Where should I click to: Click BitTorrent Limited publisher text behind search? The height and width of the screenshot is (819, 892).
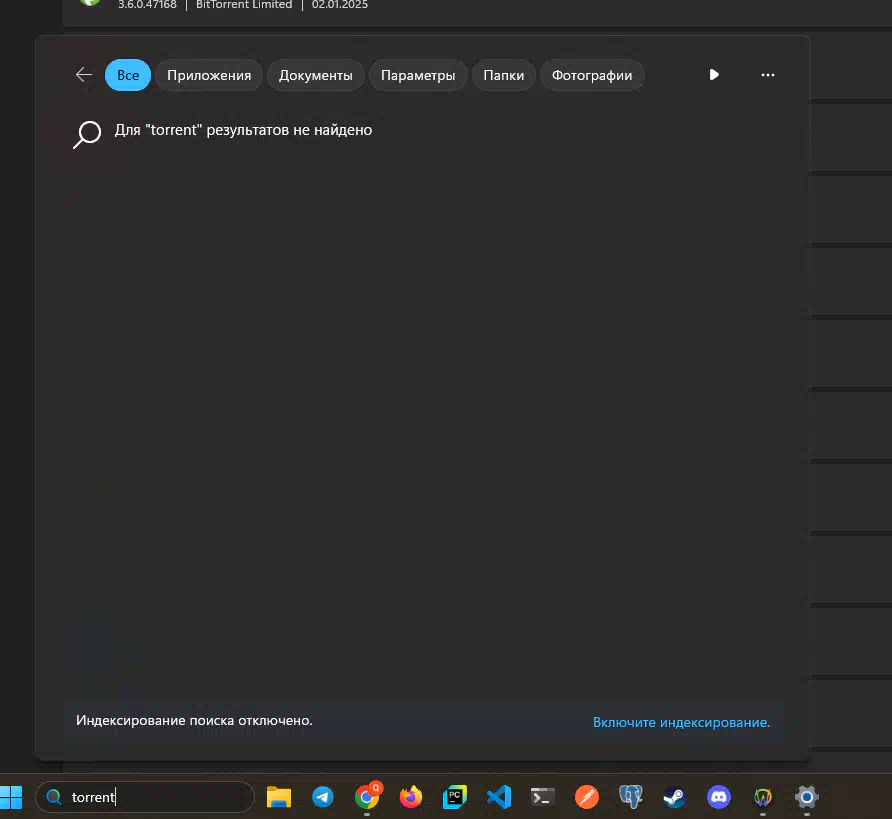(244, 5)
